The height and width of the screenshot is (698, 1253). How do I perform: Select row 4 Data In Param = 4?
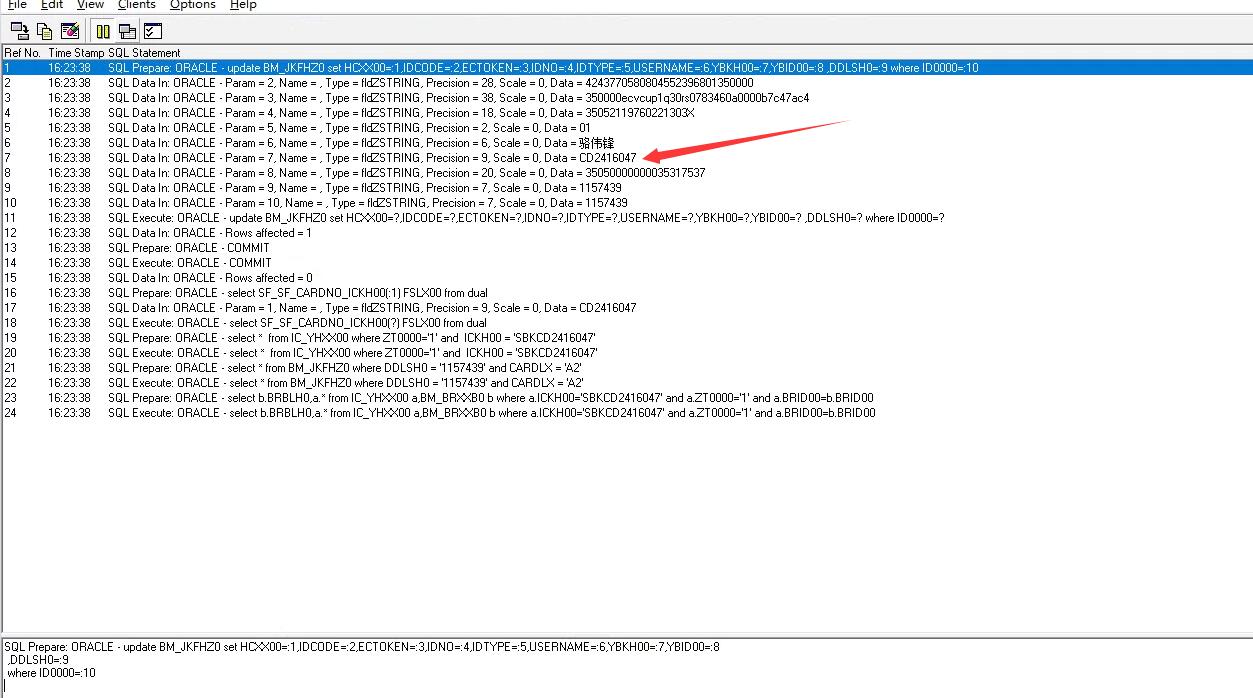(626, 113)
